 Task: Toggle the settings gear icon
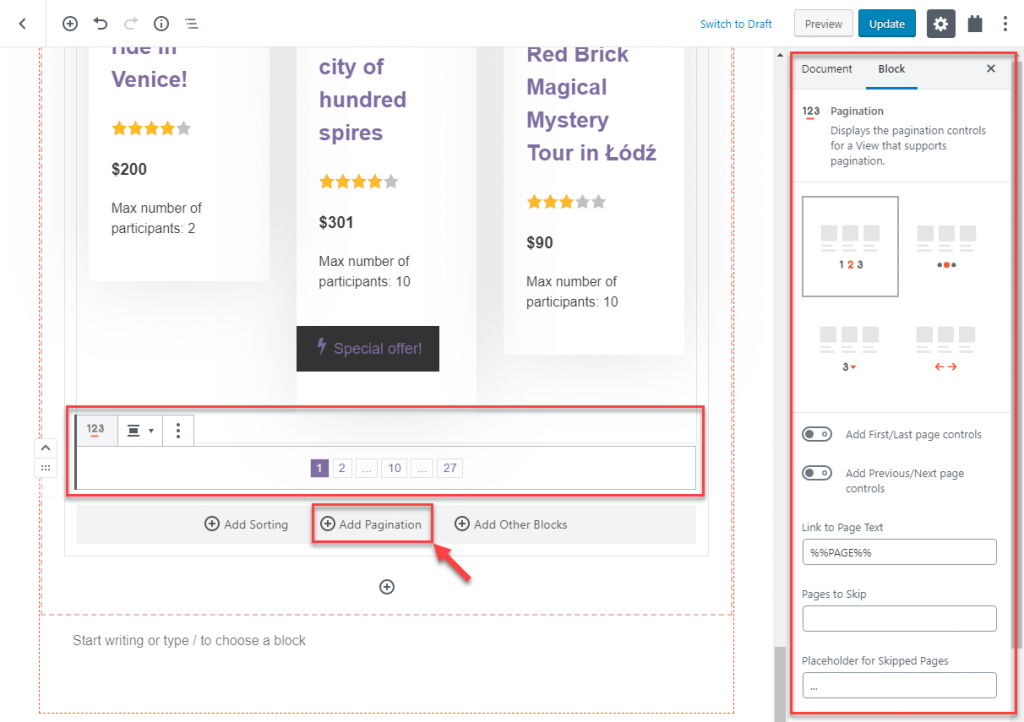coord(940,24)
